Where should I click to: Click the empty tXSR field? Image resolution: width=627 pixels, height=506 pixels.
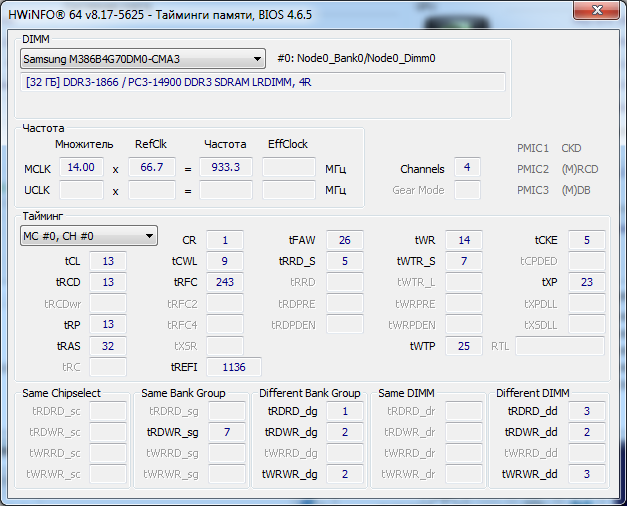pos(225,346)
